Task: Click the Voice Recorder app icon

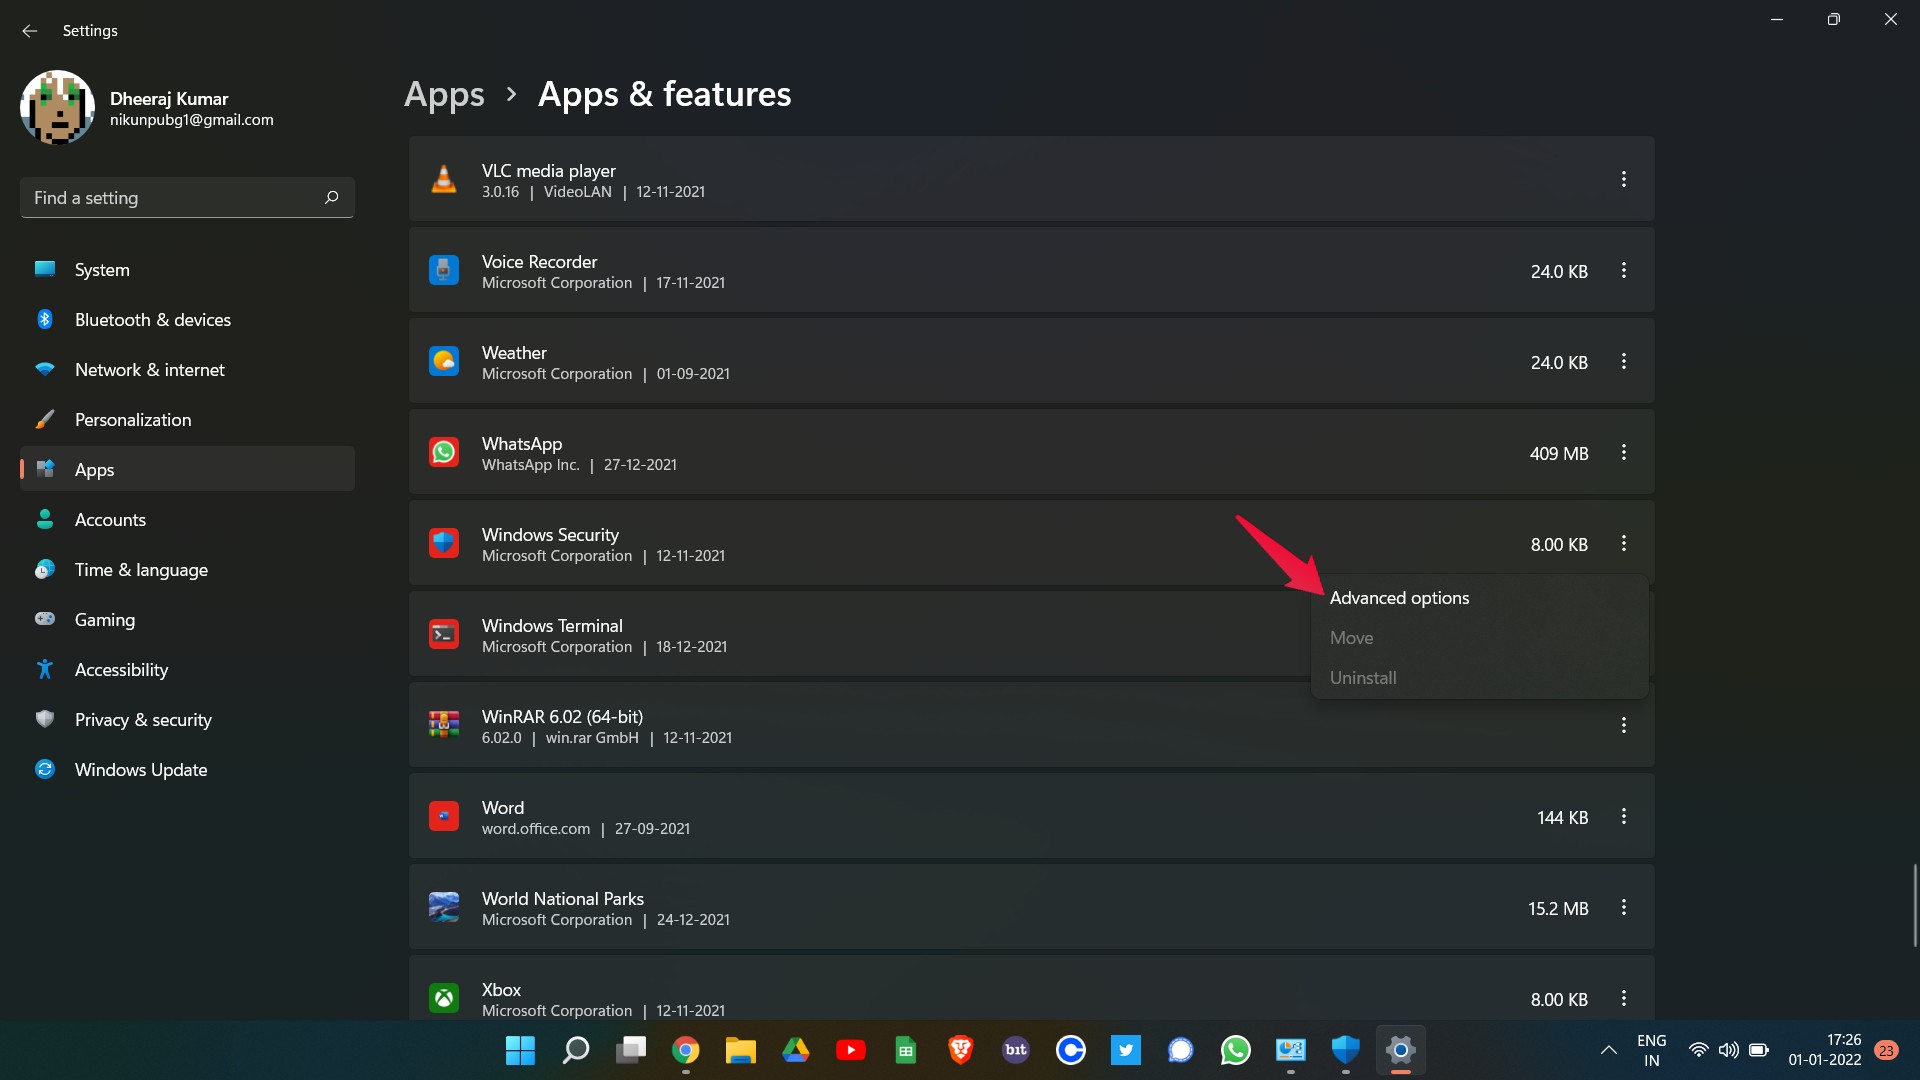Action: 444,270
